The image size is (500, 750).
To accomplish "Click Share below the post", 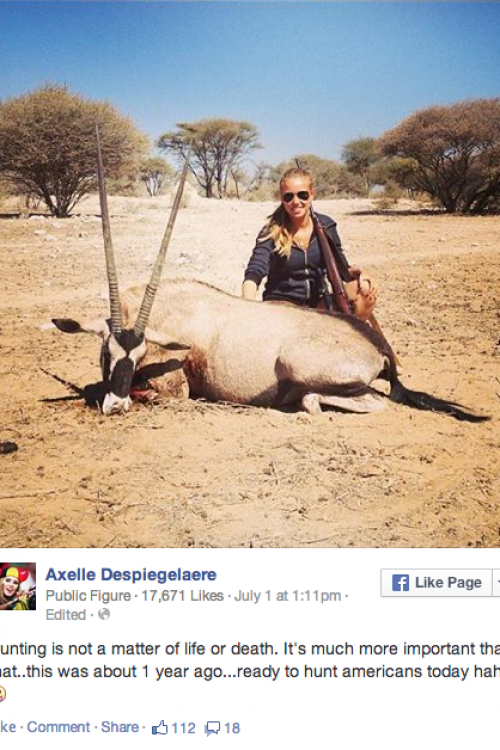I will coord(120,727).
